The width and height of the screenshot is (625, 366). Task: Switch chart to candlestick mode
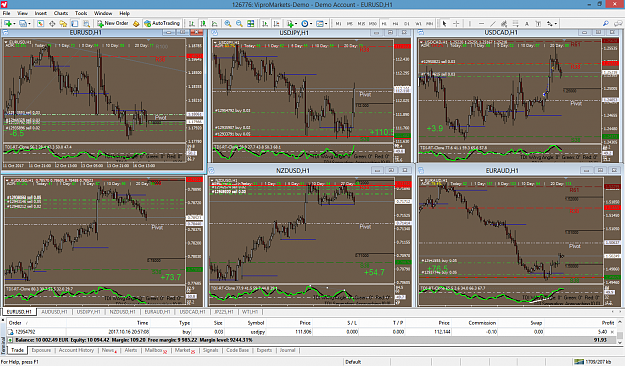(x=203, y=24)
